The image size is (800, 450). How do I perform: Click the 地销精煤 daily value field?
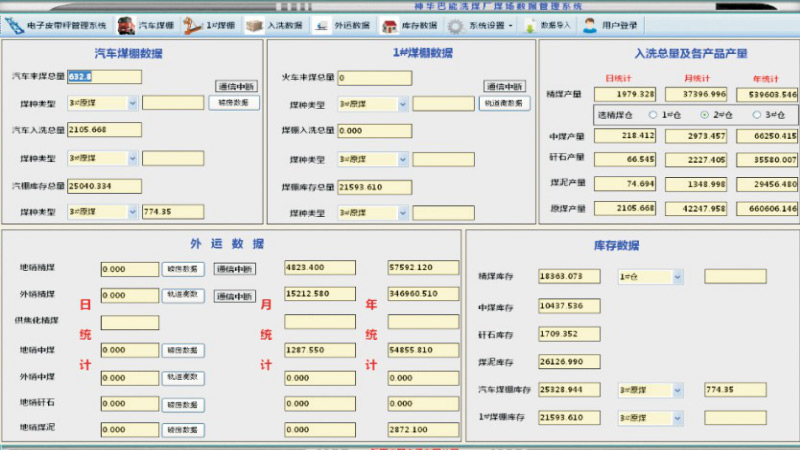(x=129, y=269)
